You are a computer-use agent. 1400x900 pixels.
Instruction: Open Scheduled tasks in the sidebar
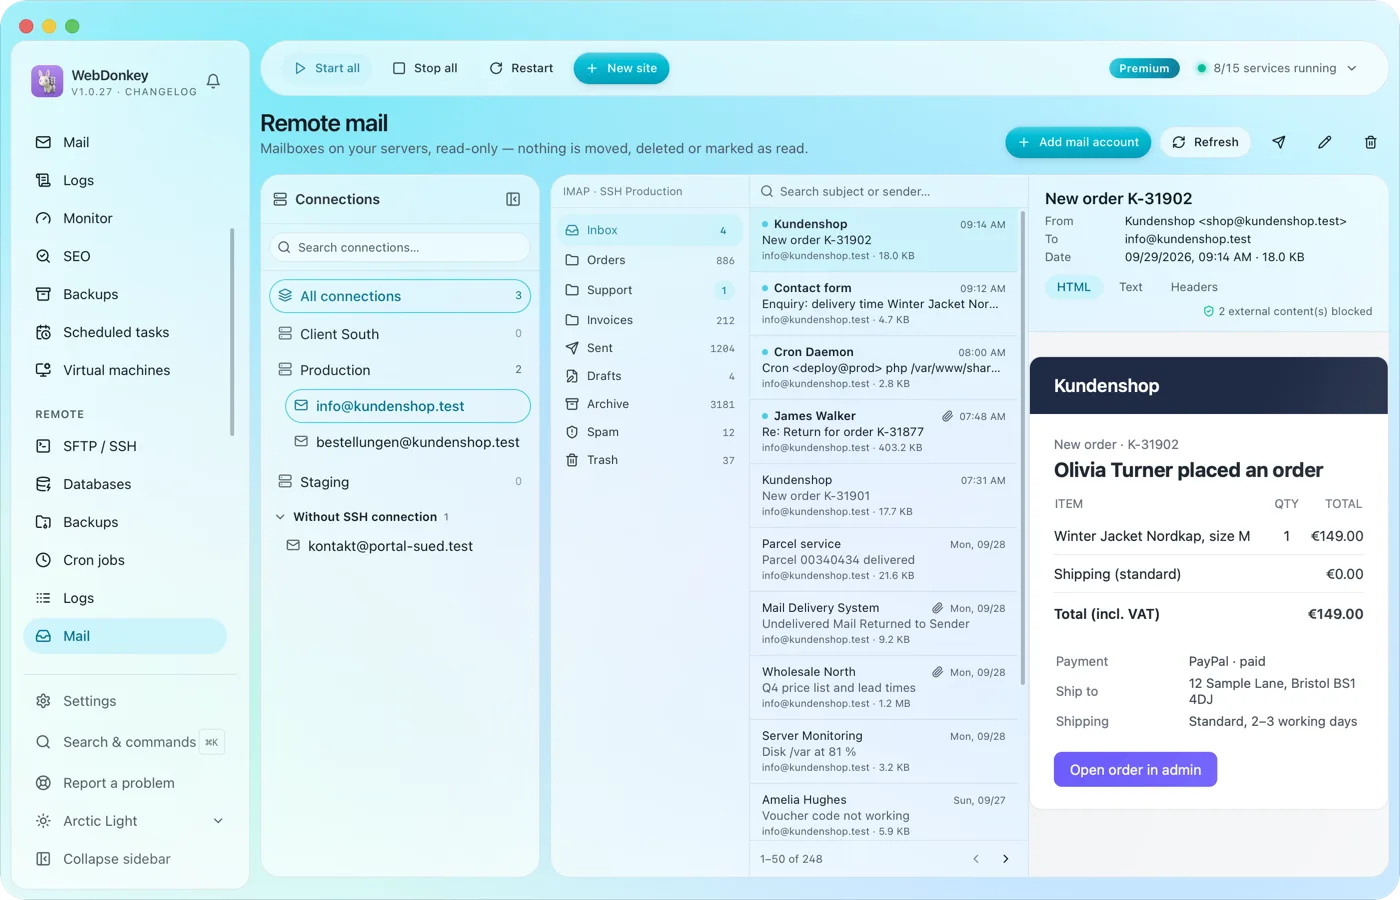(x=125, y=332)
